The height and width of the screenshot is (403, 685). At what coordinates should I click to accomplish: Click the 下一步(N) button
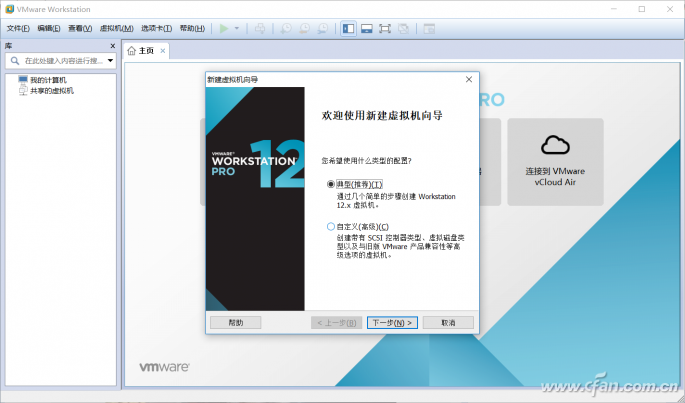[392, 323]
